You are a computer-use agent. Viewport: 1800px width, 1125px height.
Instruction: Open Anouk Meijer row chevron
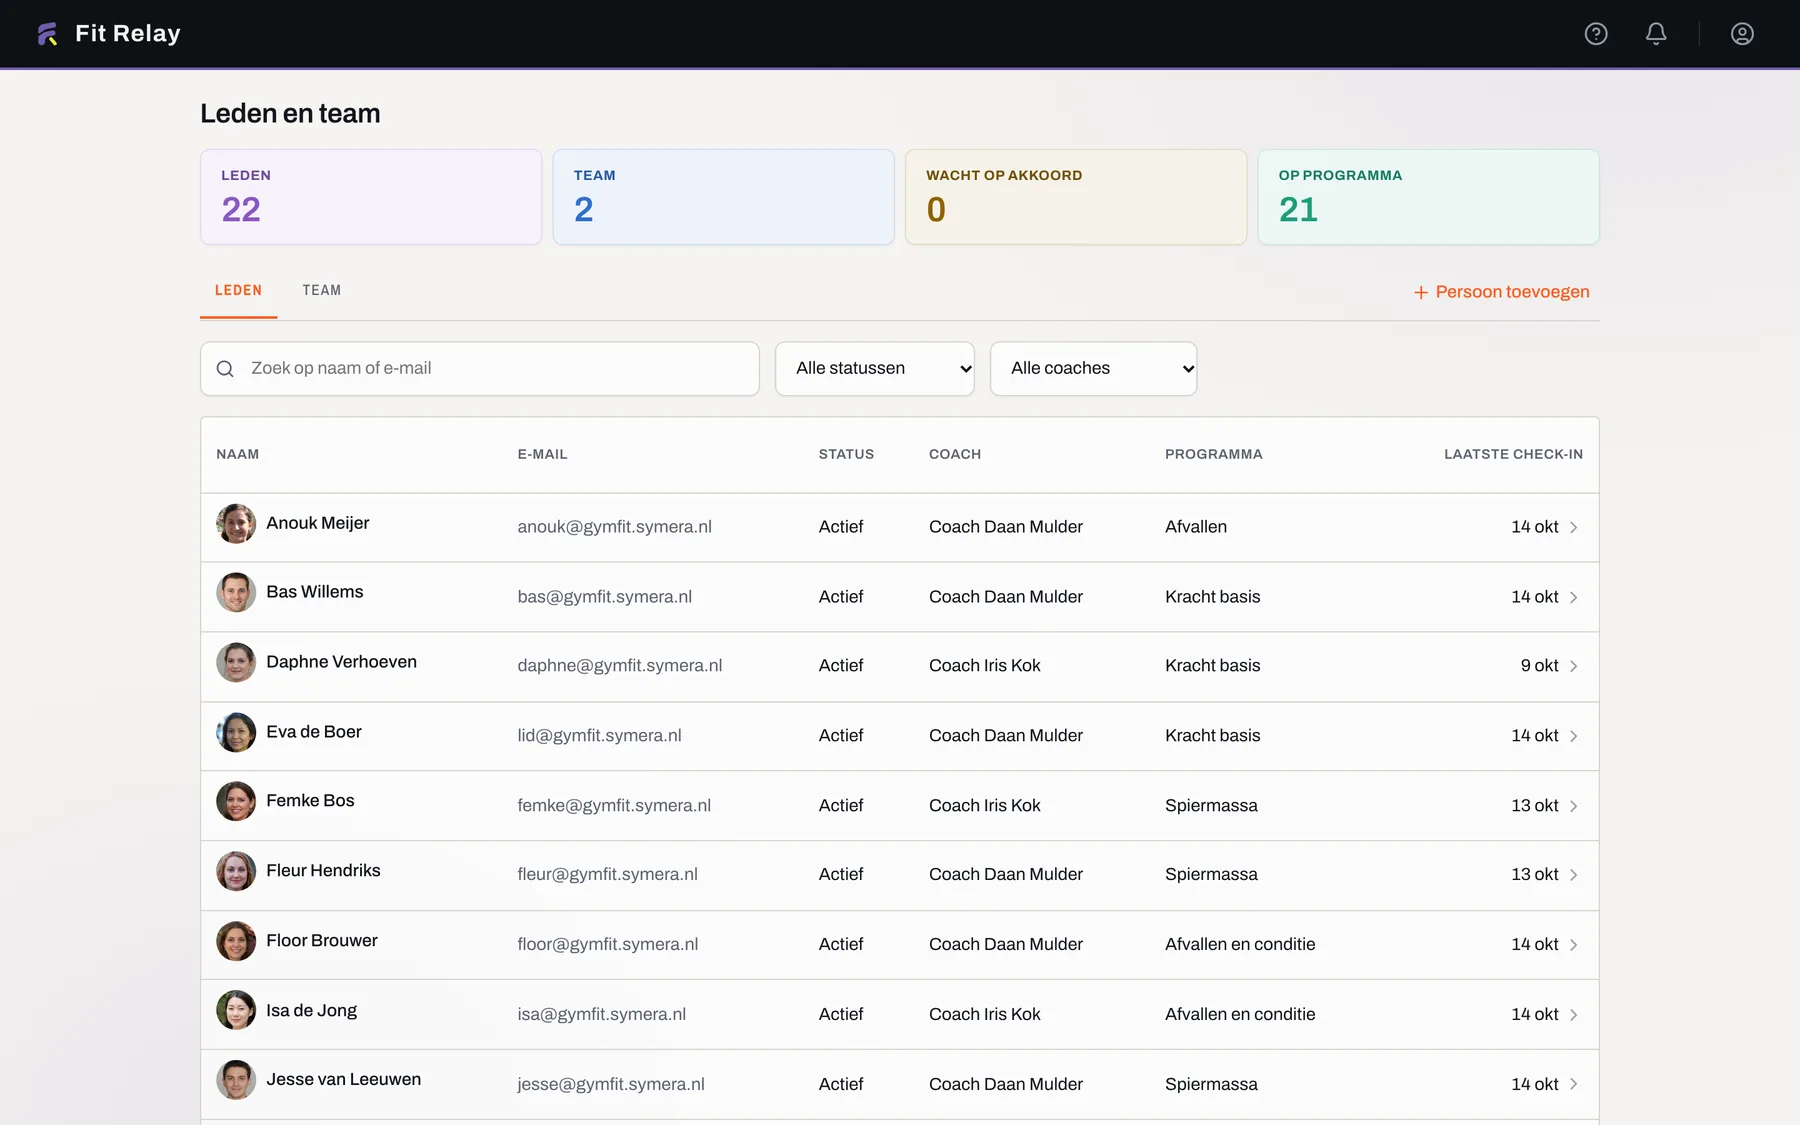pos(1573,527)
